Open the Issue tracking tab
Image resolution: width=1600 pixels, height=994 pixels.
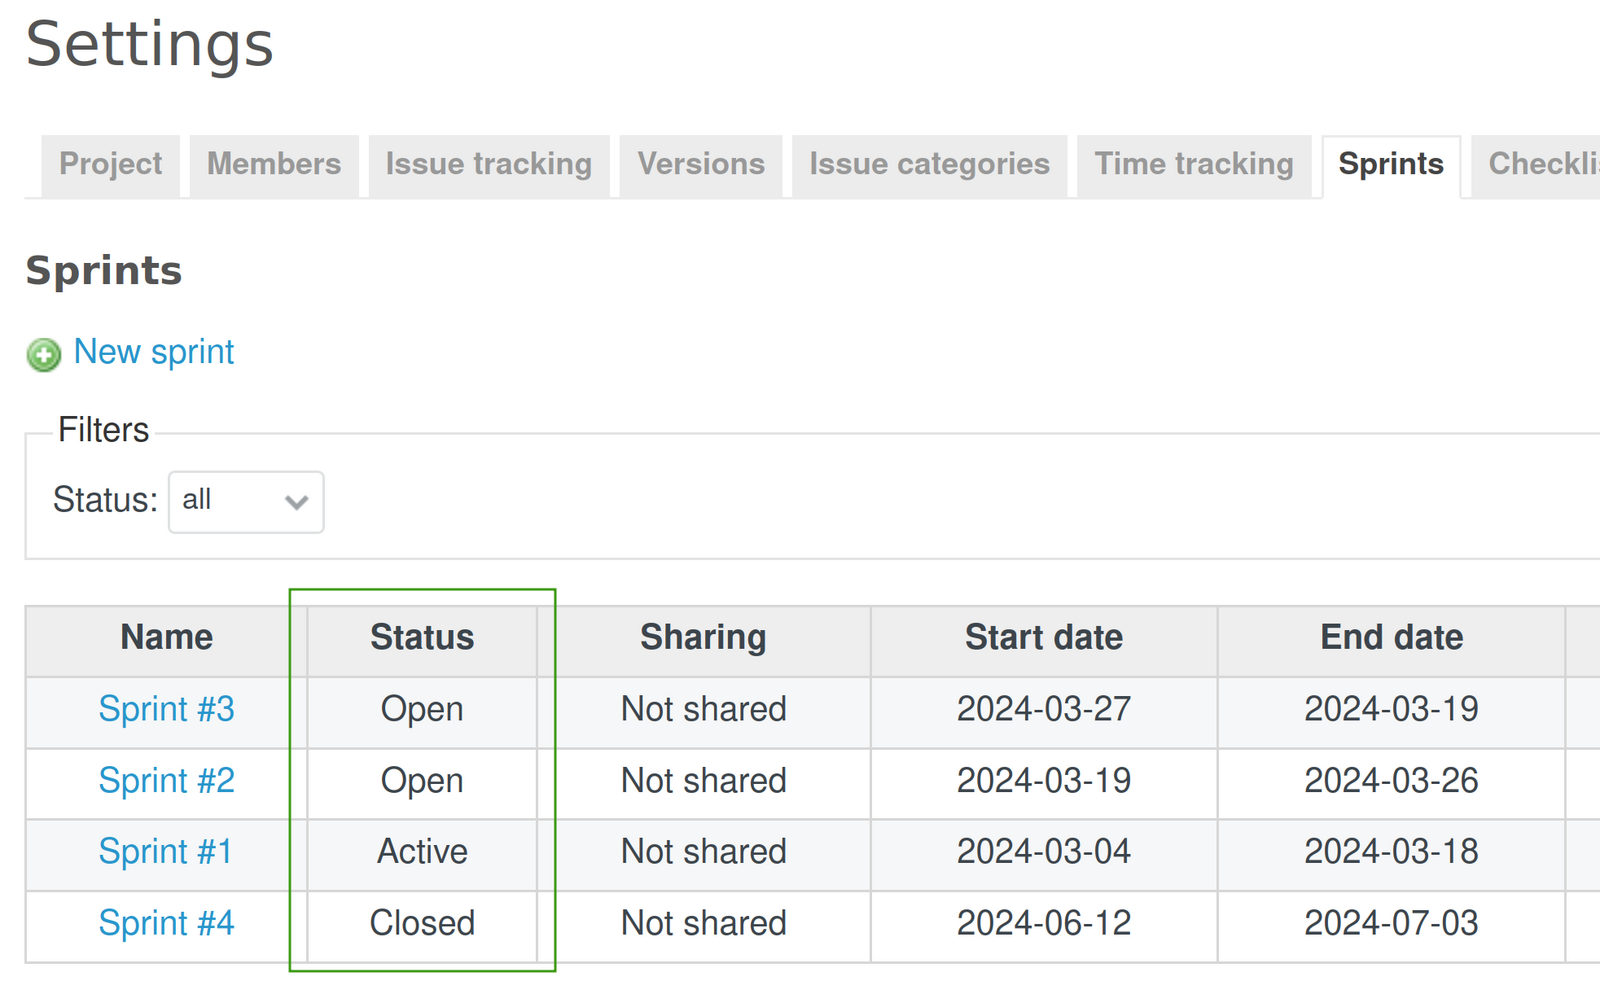tap(486, 164)
